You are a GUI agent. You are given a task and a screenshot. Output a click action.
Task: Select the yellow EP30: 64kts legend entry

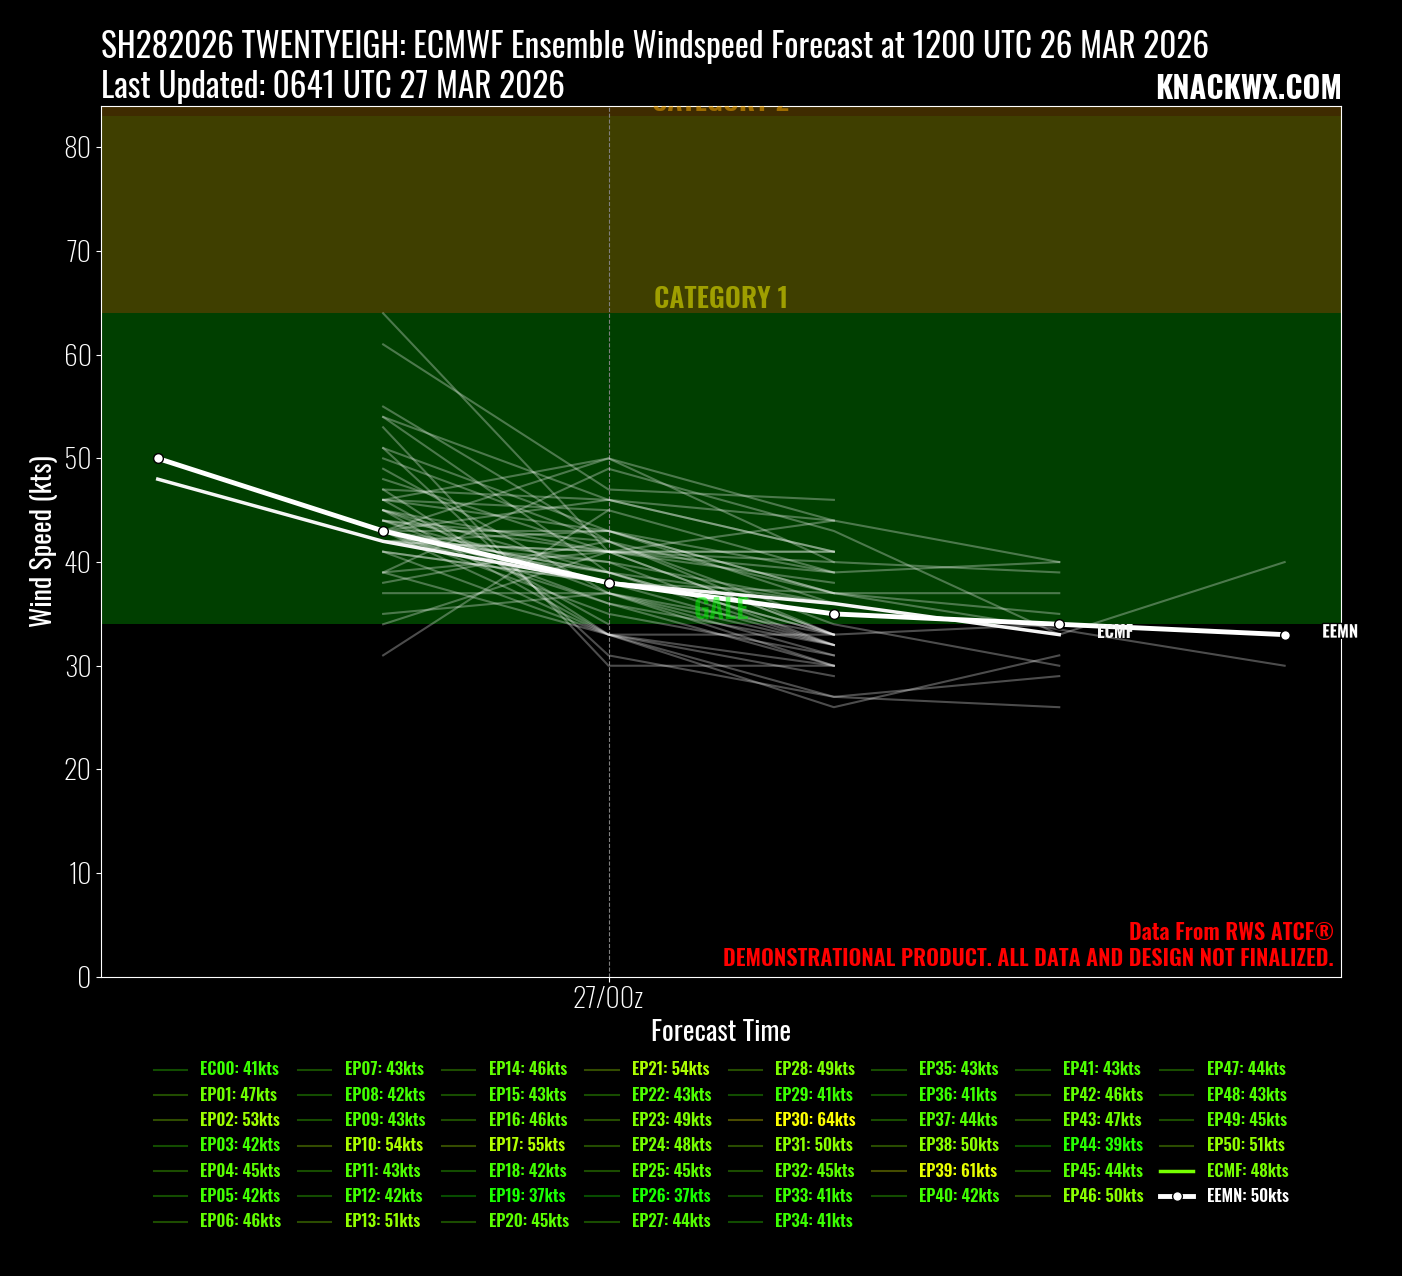[x=814, y=1119]
